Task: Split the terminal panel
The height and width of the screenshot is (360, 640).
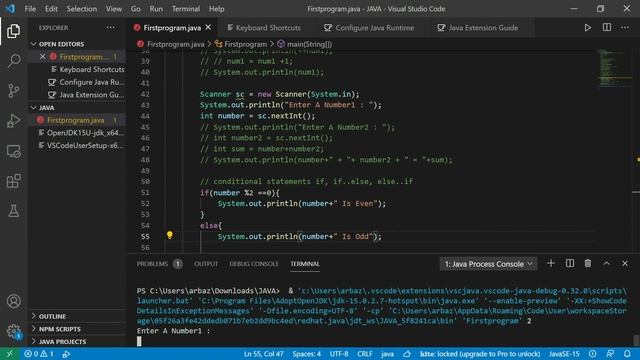Action: 570,264
